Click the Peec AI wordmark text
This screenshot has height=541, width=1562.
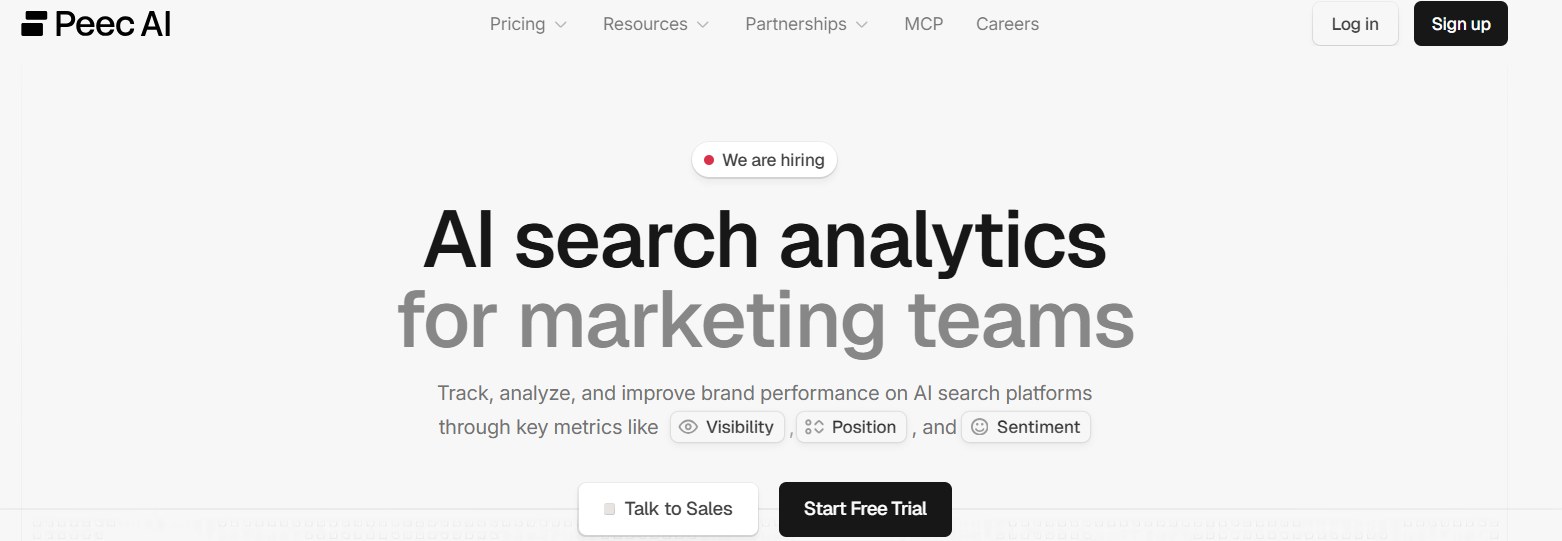pos(113,24)
